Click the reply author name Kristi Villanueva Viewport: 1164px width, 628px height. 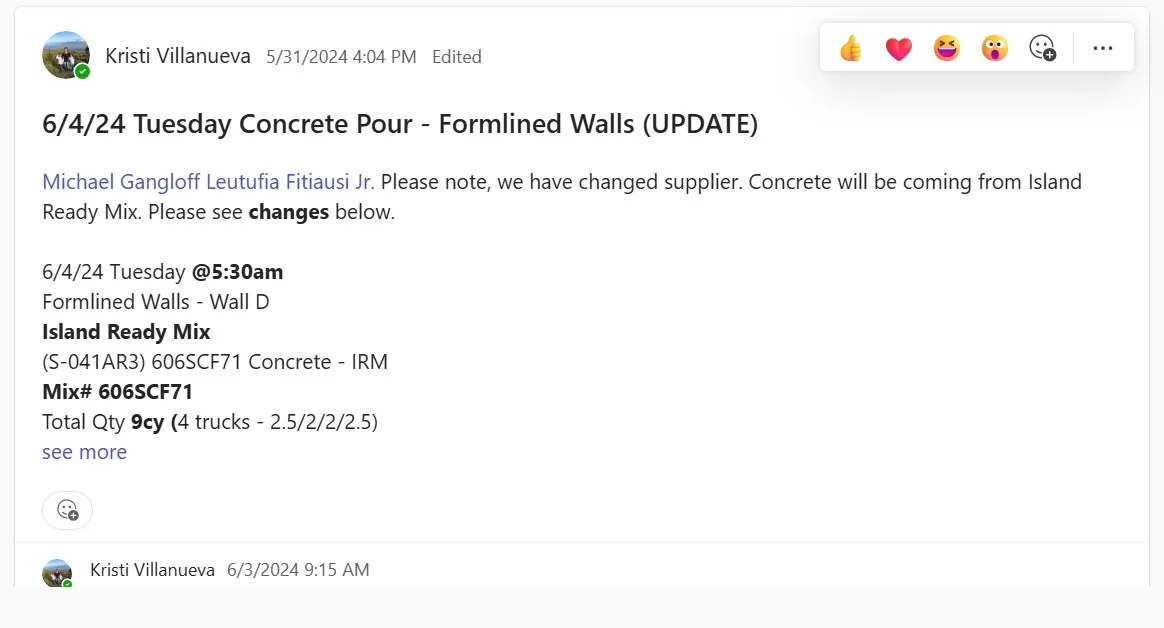(x=152, y=569)
